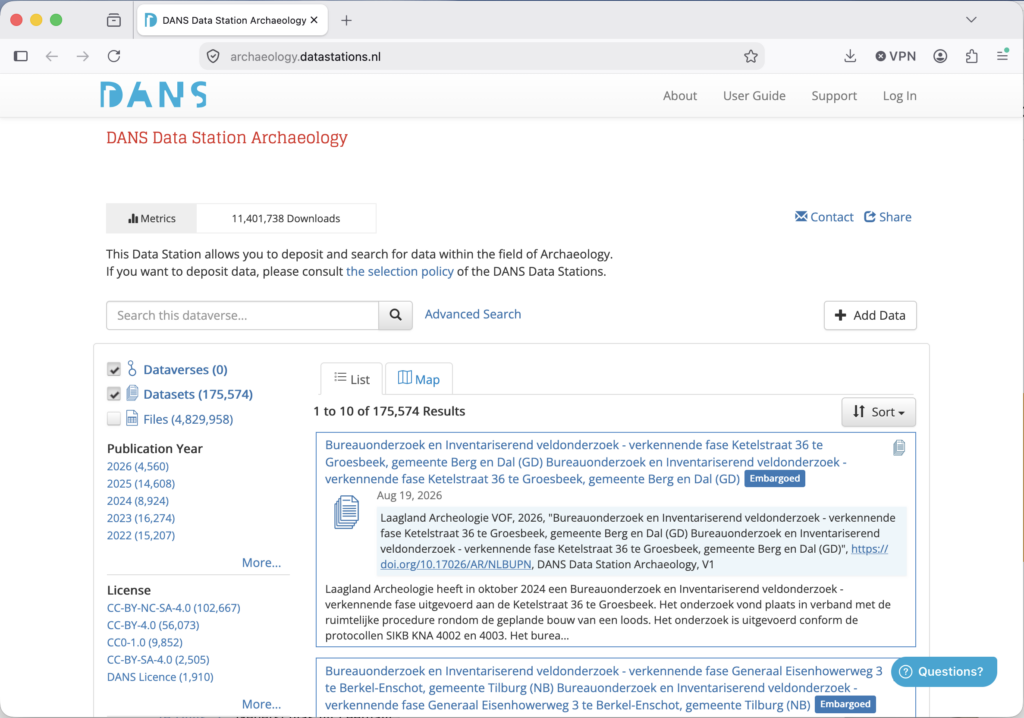This screenshot has width=1024, height=718.
Task: Open the browser application menu icon
Action: pyautogui.click(x=1002, y=56)
